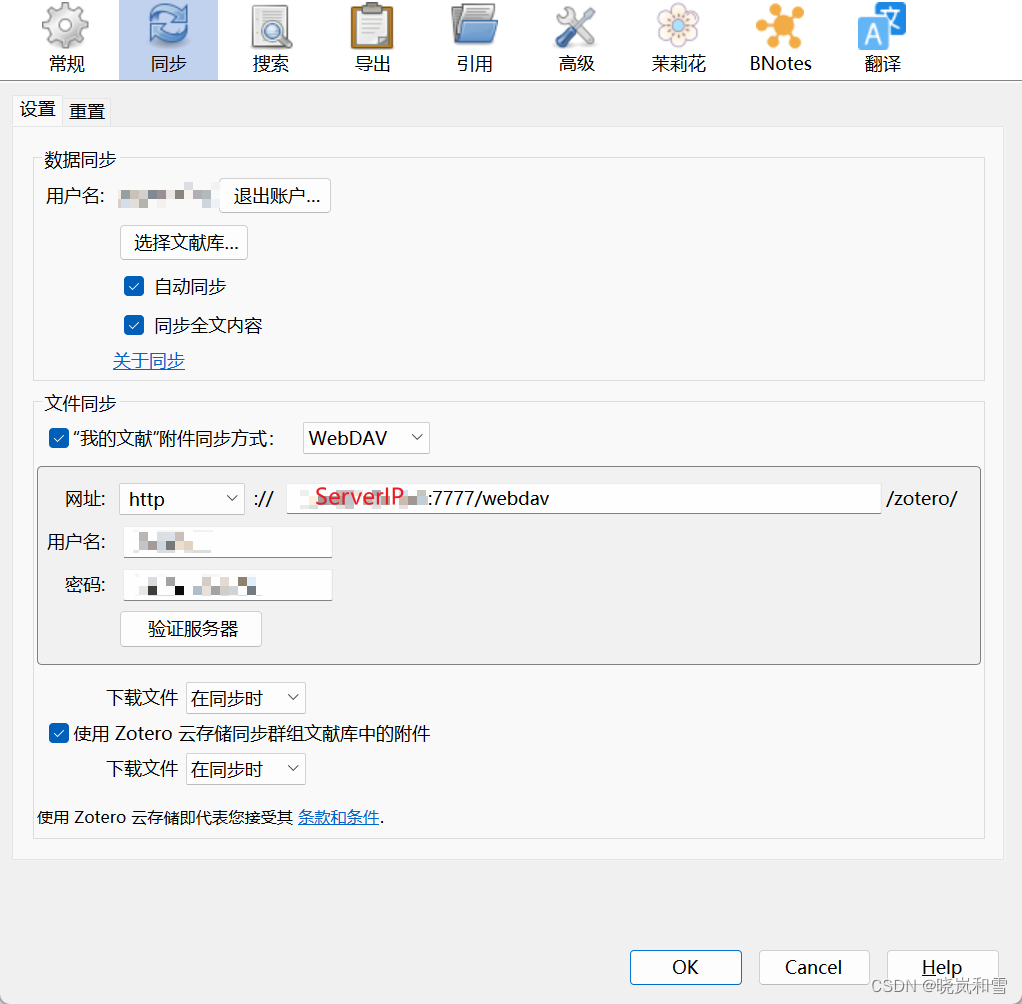Change the 下载文件 download timing dropdown
This screenshot has width=1022, height=1004.
tap(245, 697)
